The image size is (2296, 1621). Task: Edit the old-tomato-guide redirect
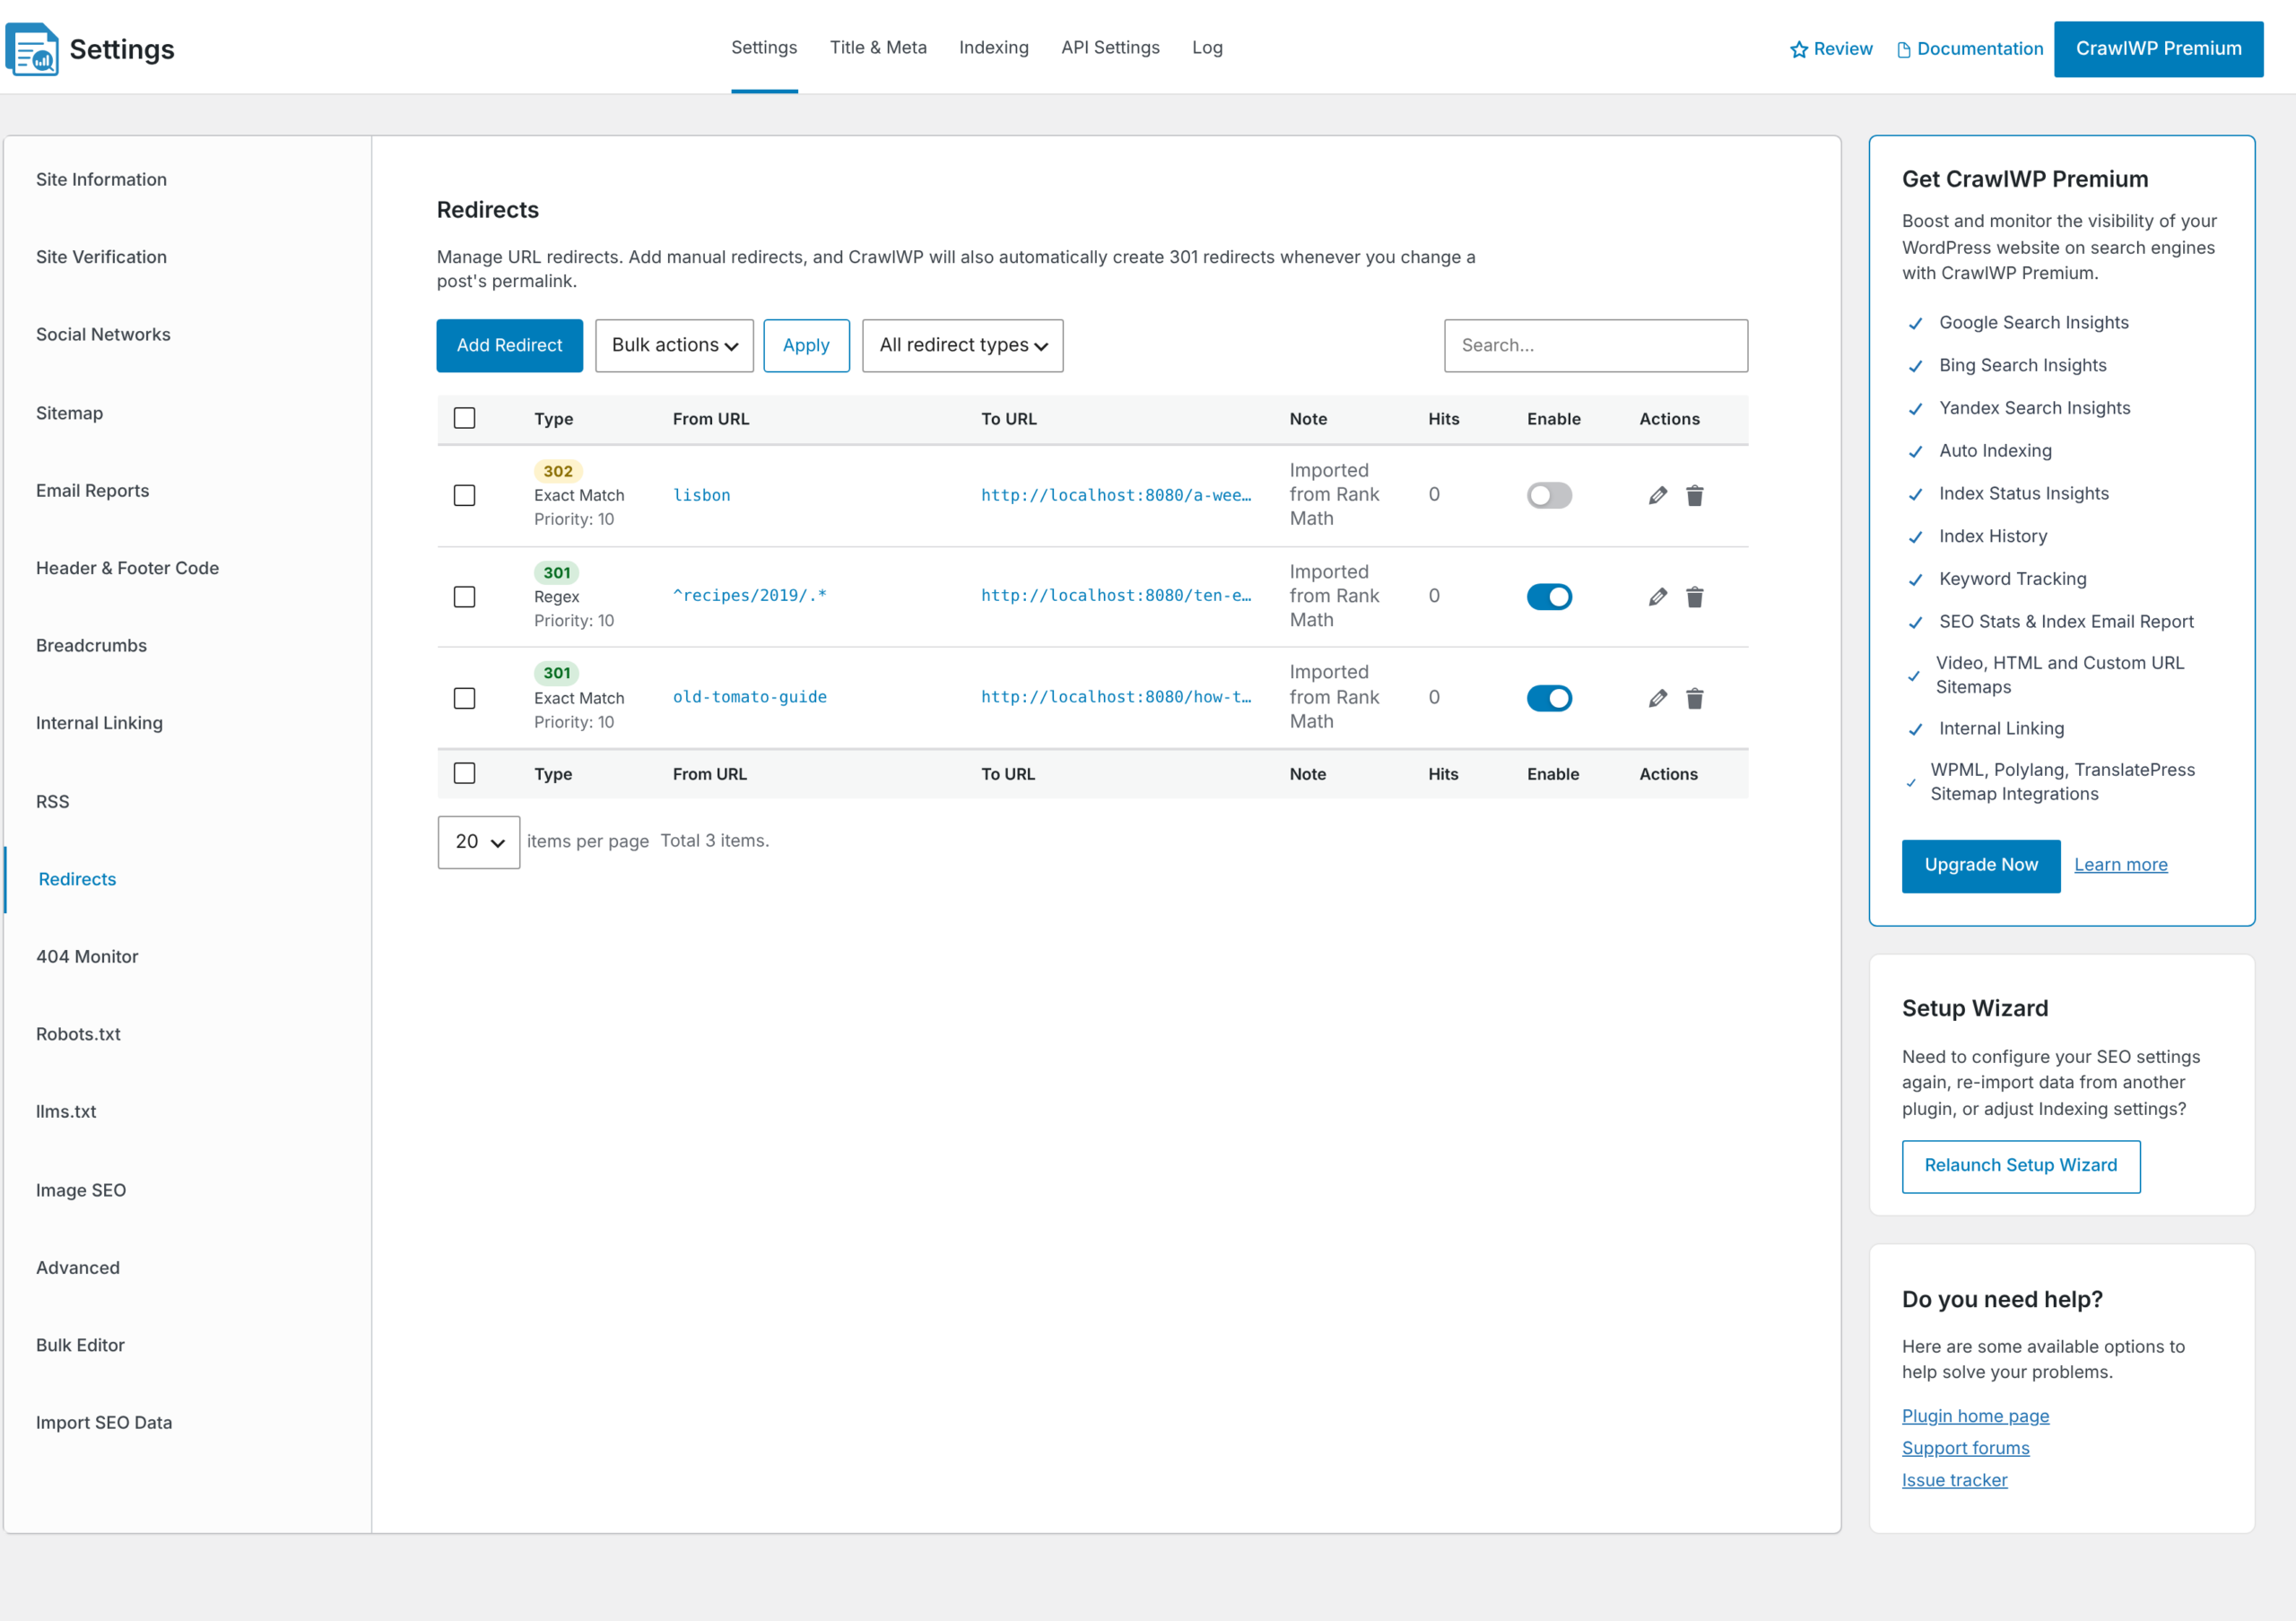(1657, 698)
